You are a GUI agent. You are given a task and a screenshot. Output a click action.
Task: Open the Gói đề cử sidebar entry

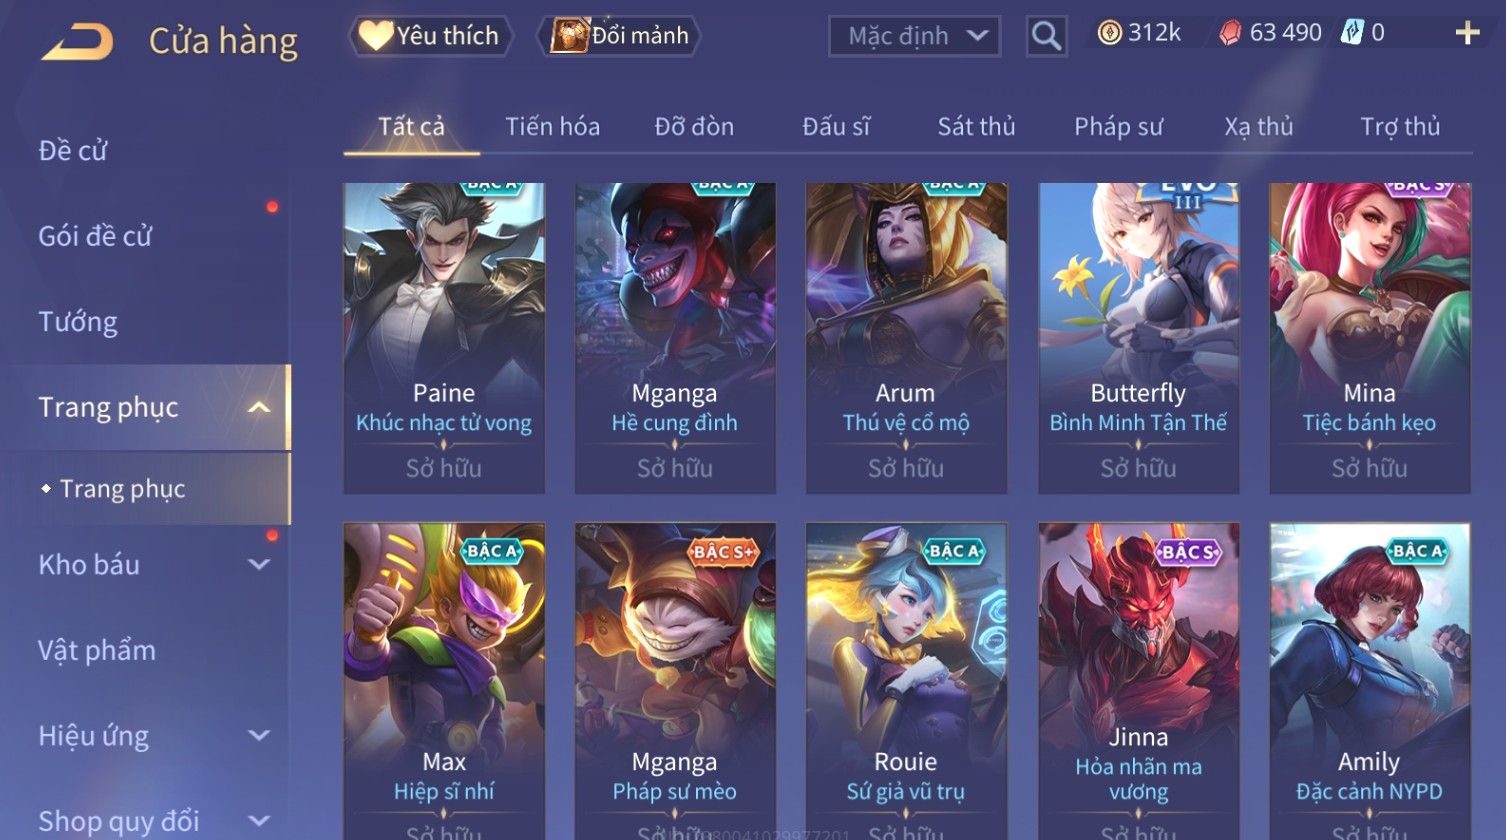95,236
